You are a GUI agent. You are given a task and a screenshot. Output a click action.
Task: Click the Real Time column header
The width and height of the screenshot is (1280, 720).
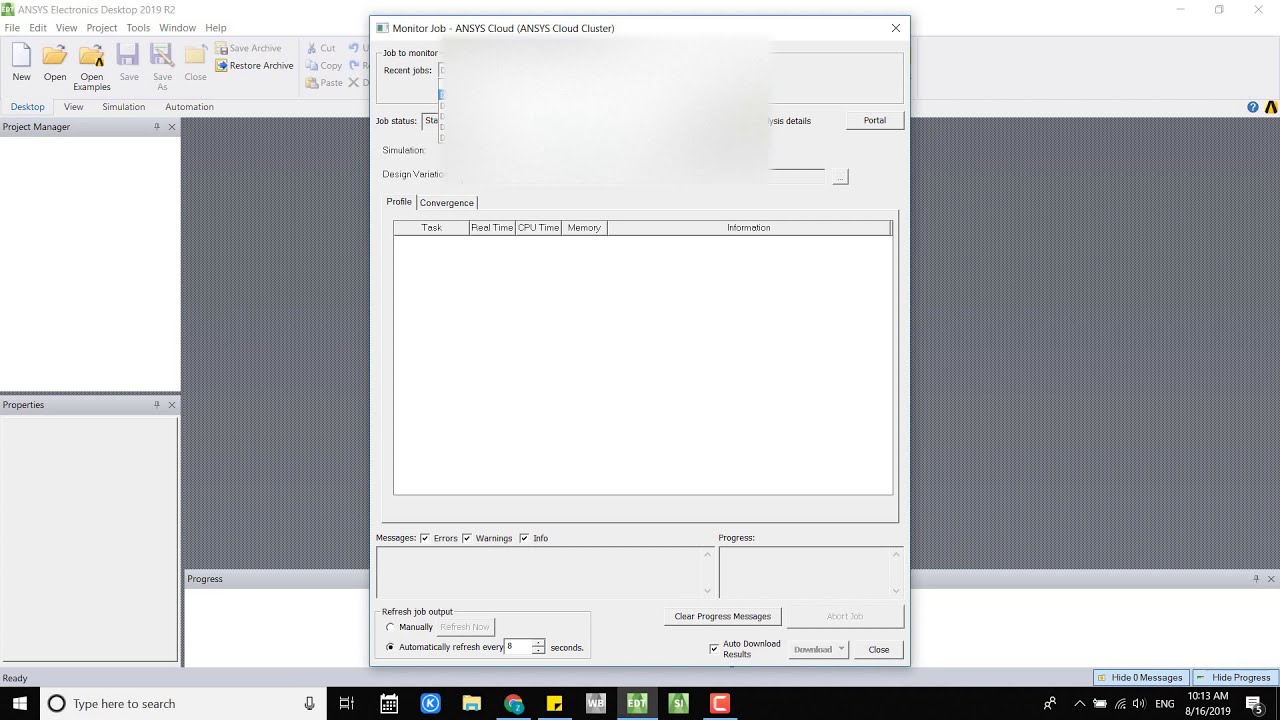click(492, 228)
